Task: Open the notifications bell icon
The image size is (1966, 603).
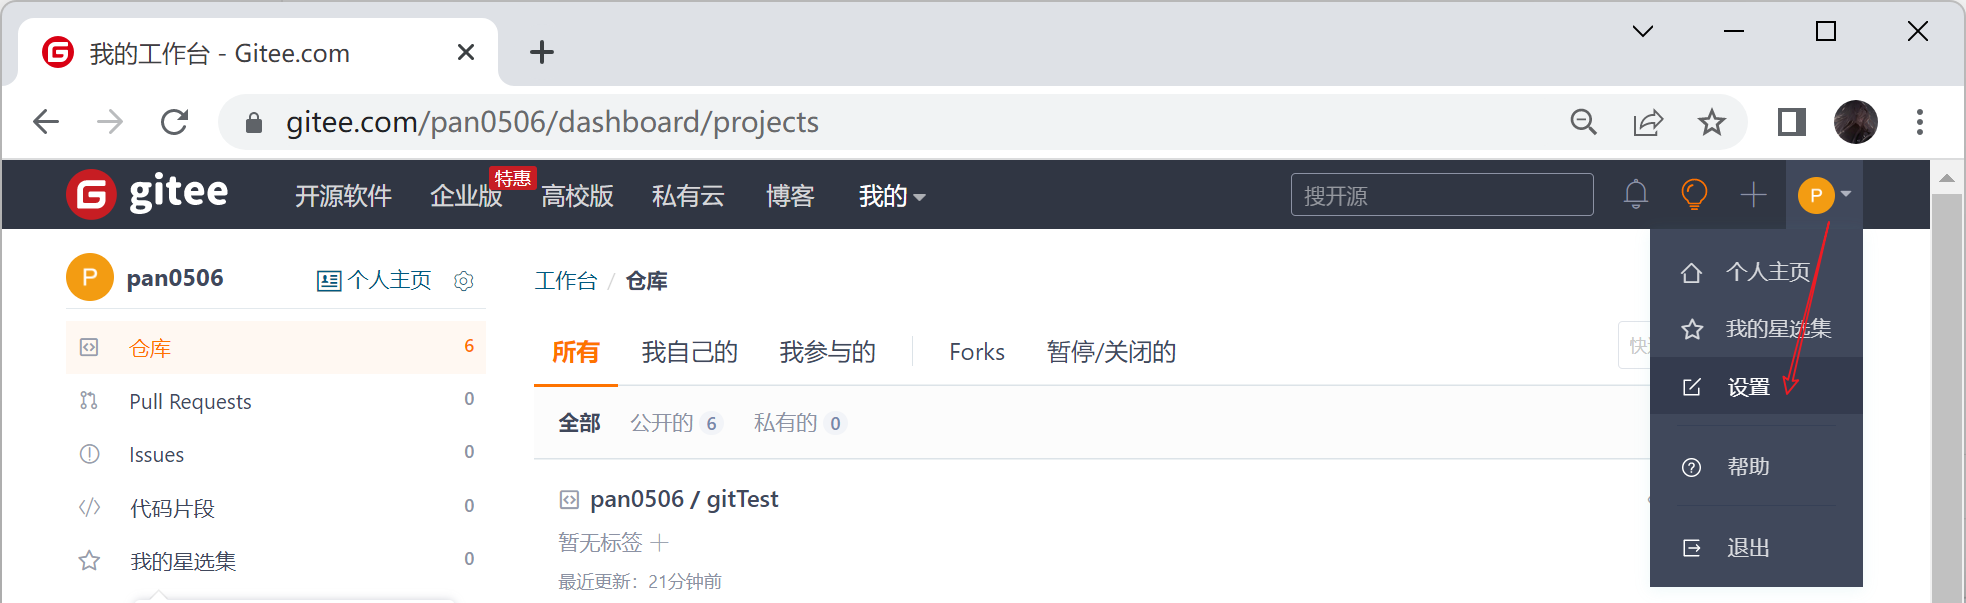Action: tap(1635, 194)
